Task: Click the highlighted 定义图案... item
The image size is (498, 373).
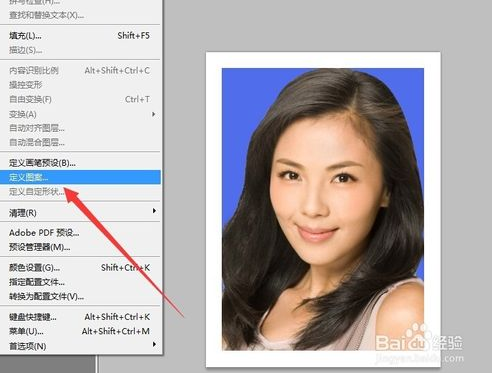Action: (x=80, y=177)
